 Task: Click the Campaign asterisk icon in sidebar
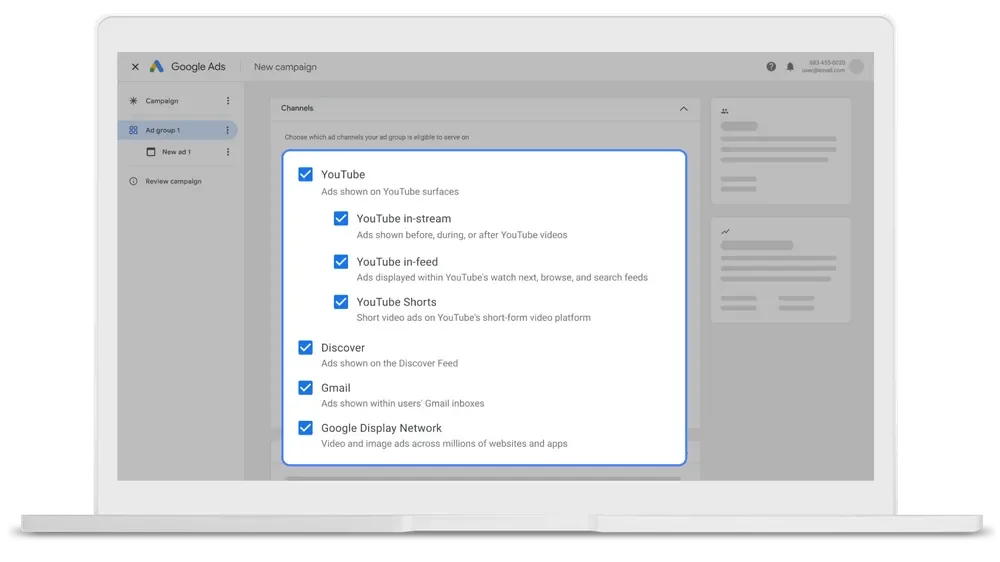(x=133, y=101)
